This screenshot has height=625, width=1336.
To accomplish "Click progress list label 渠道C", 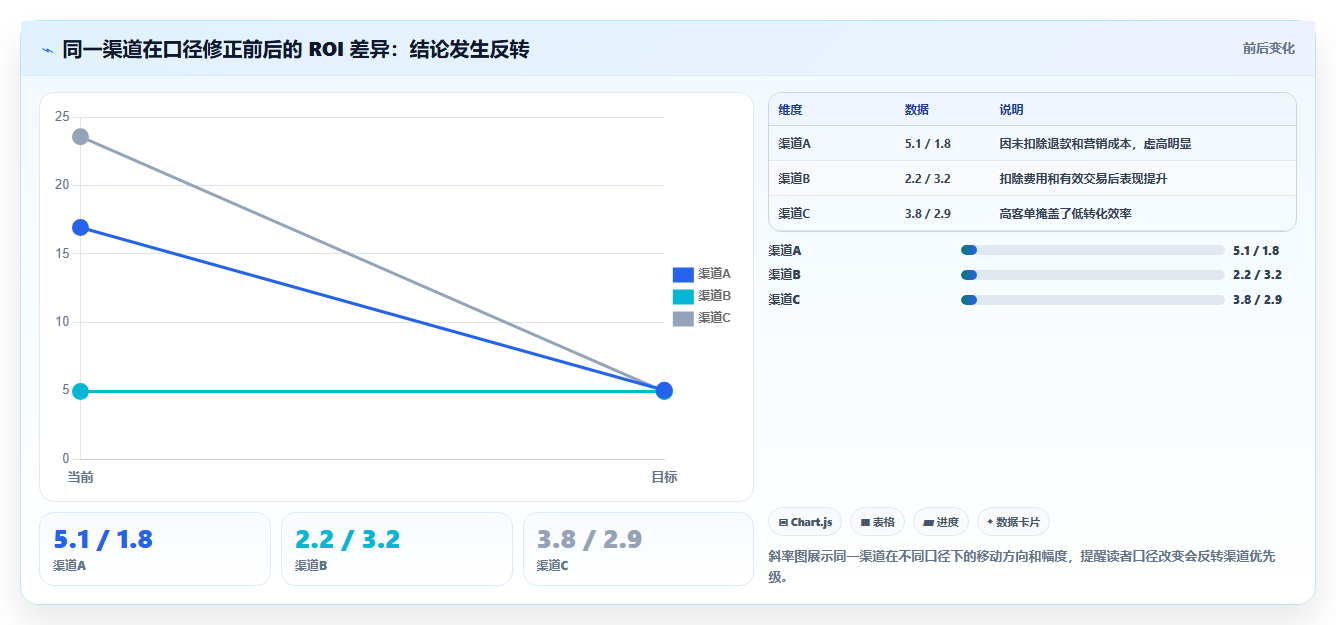I will 784,299.
